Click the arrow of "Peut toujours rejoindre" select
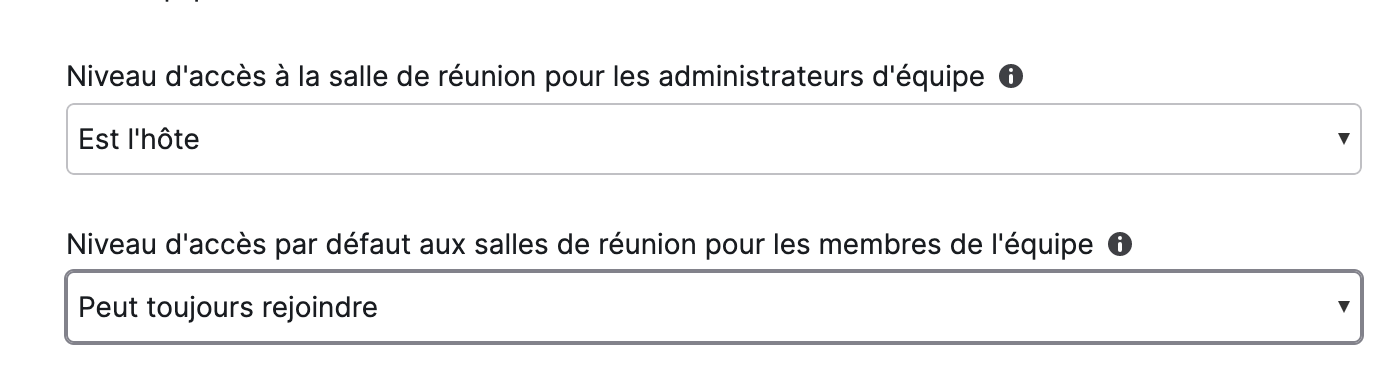The height and width of the screenshot is (390, 1390). (1344, 306)
